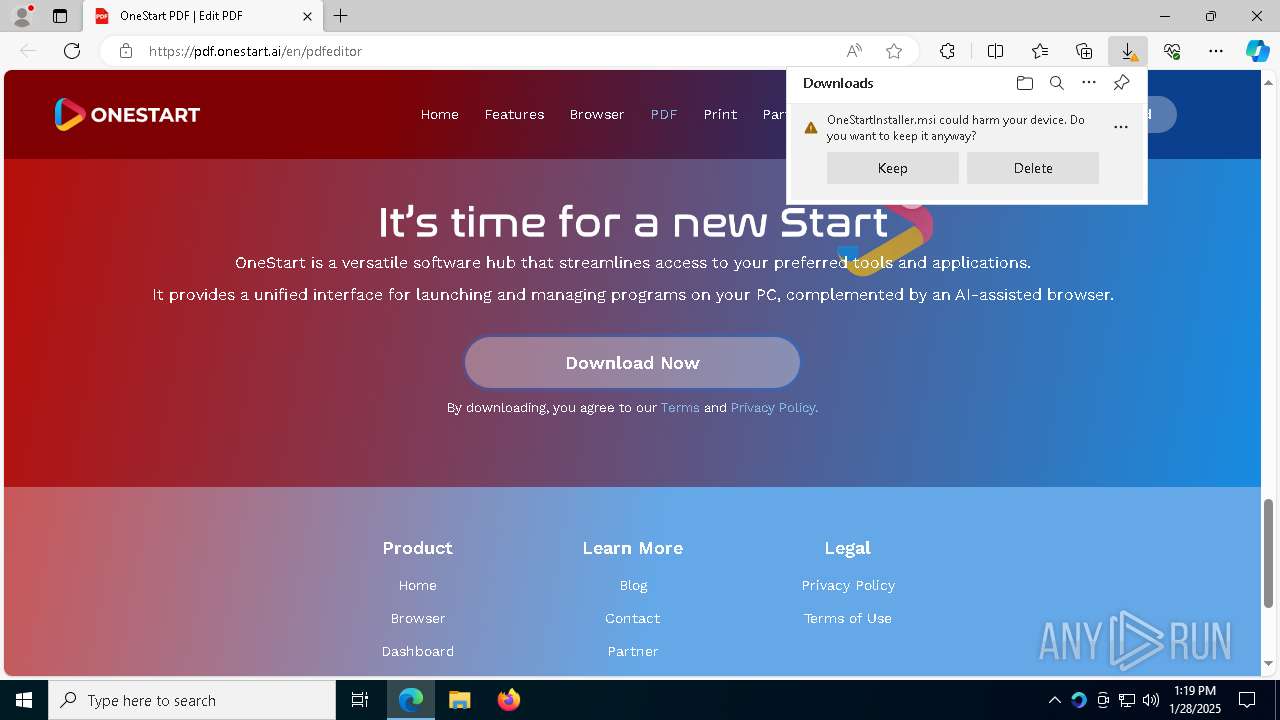The image size is (1280, 720).
Task: Search downloads with magnifier icon
Action: [1057, 83]
